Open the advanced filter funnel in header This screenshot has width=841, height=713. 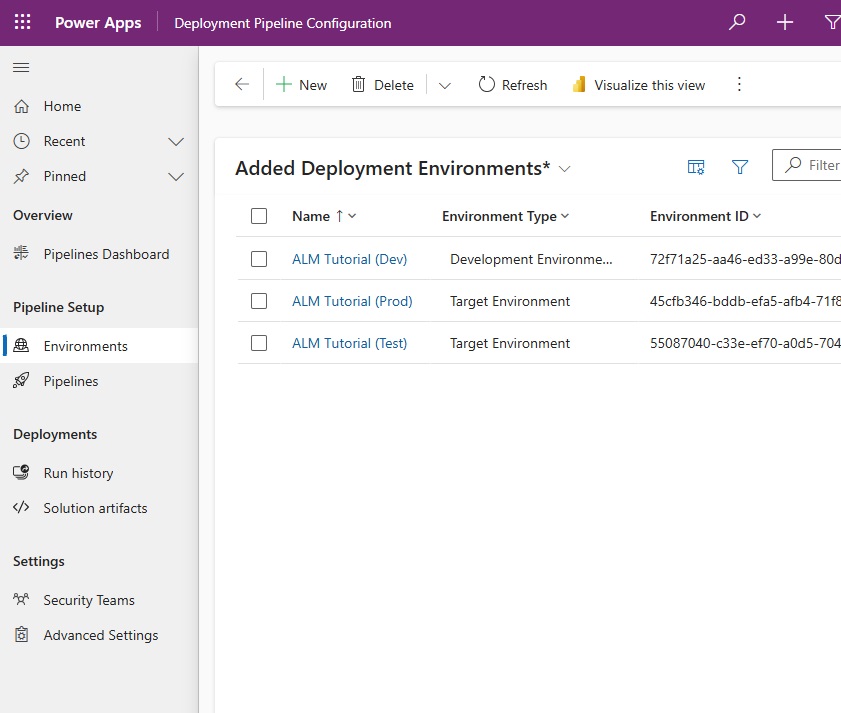click(832, 23)
